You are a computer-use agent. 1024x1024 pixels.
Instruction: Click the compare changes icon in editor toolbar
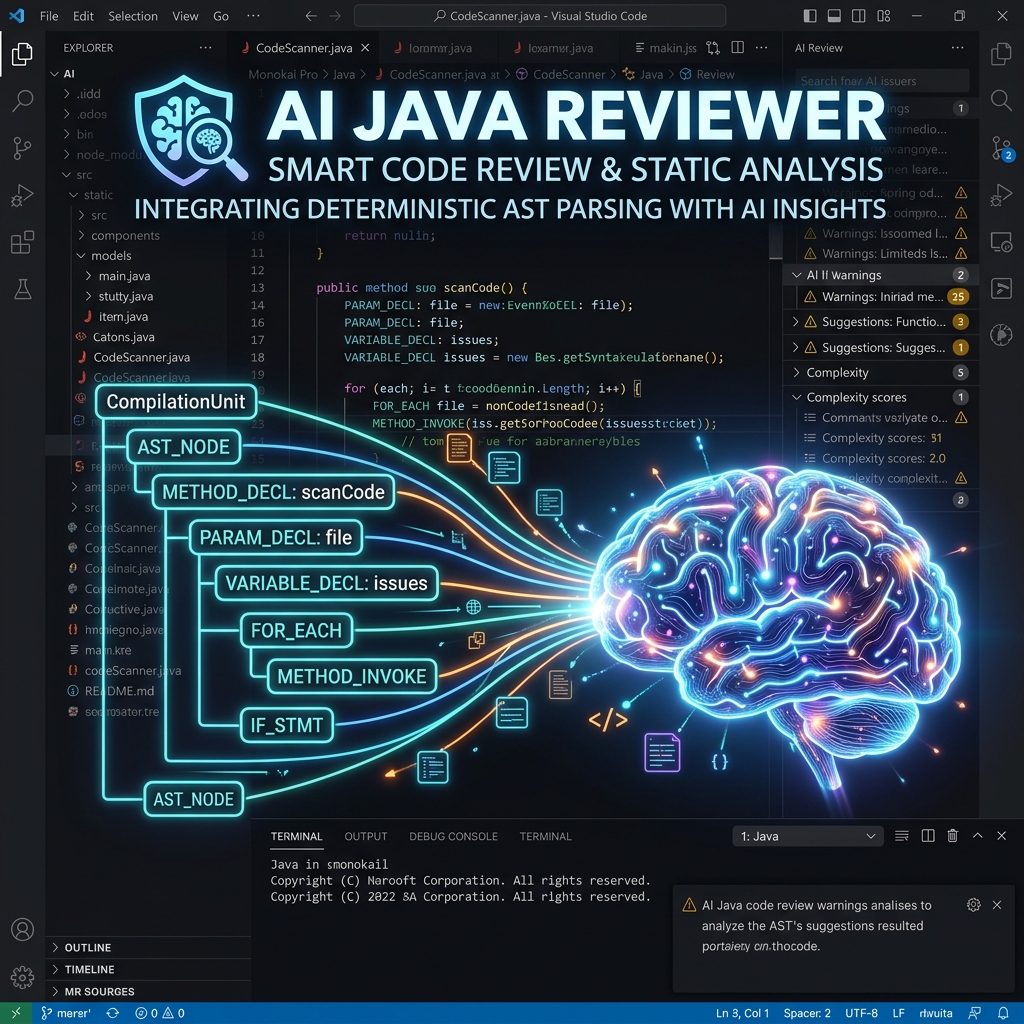tap(713, 48)
